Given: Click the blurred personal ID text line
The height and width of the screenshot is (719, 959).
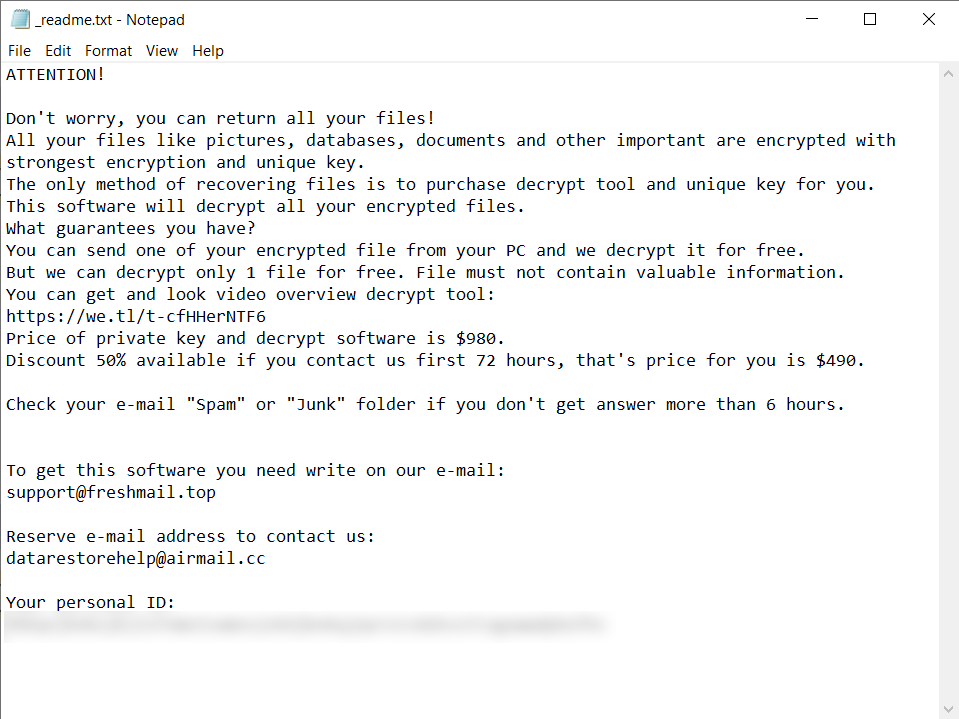Looking at the screenshot, I should 300,626.
